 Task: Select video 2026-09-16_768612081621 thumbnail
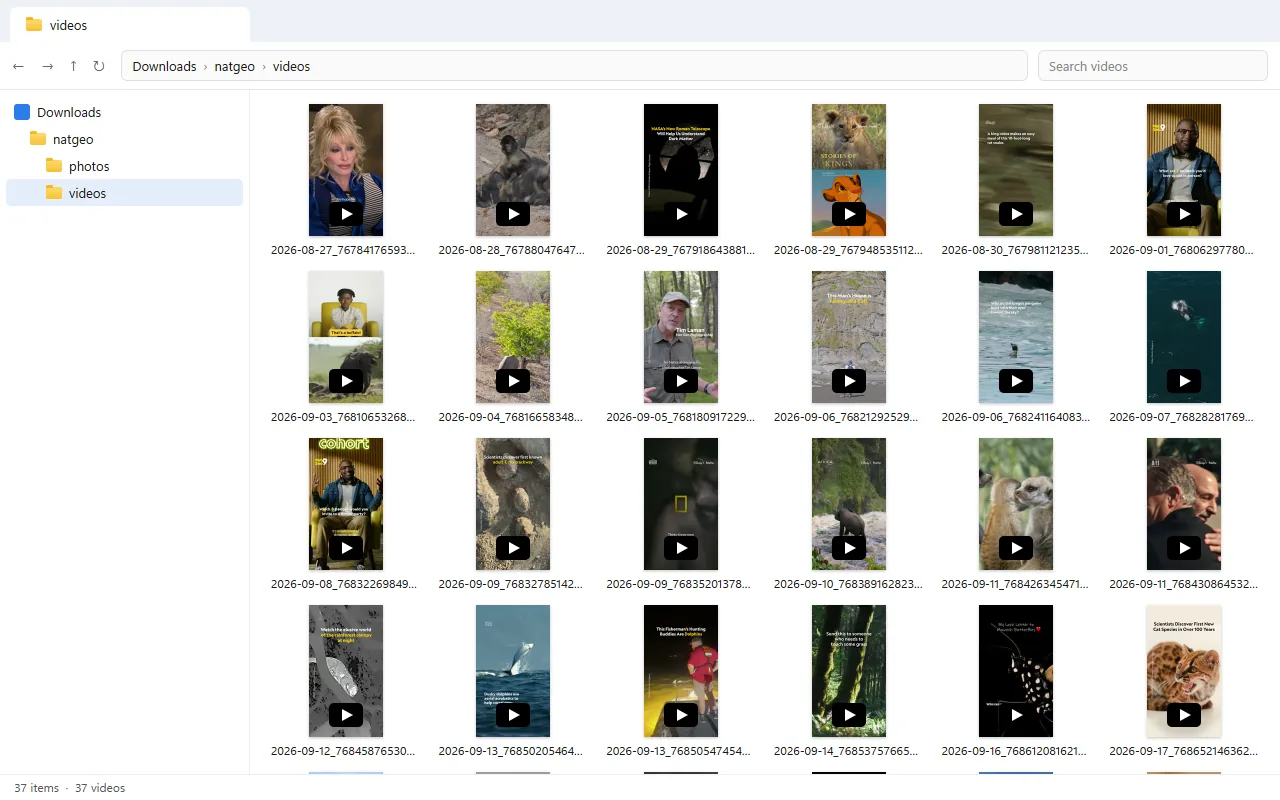click(x=1016, y=671)
